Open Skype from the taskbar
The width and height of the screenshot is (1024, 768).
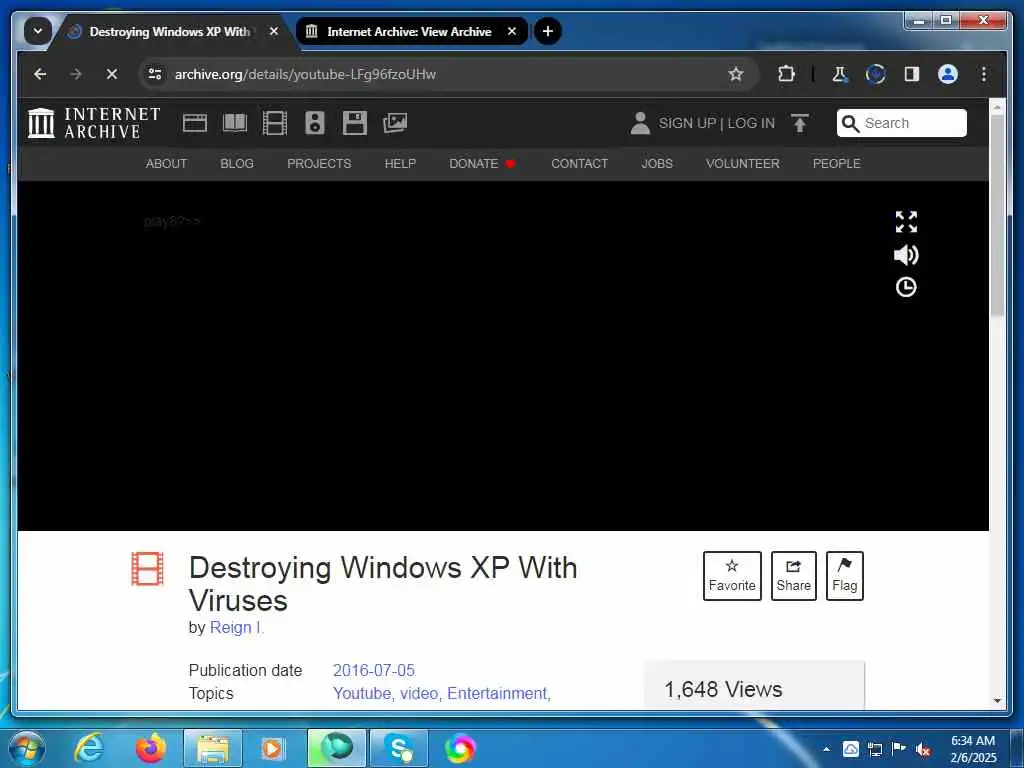399,748
